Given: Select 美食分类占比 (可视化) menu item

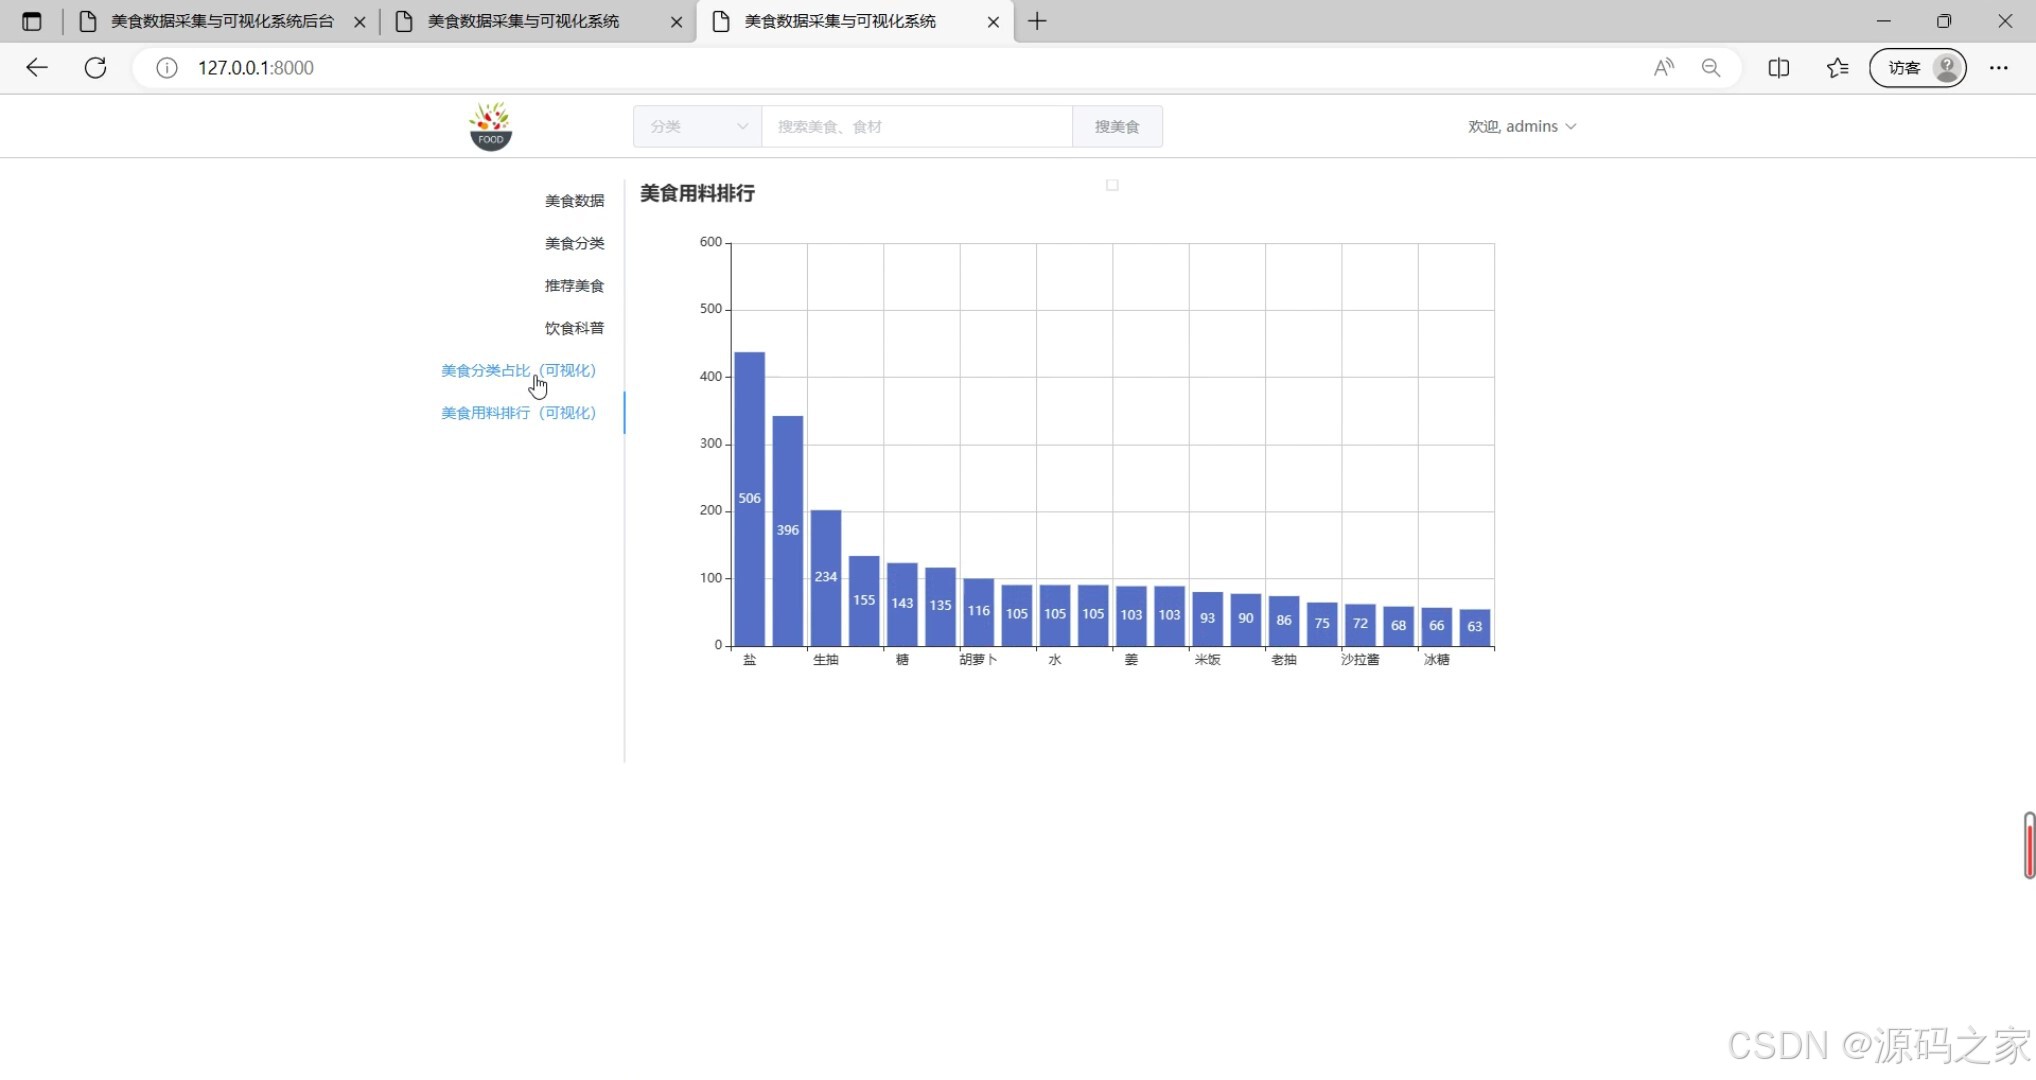Looking at the screenshot, I should [x=518, y=371].
